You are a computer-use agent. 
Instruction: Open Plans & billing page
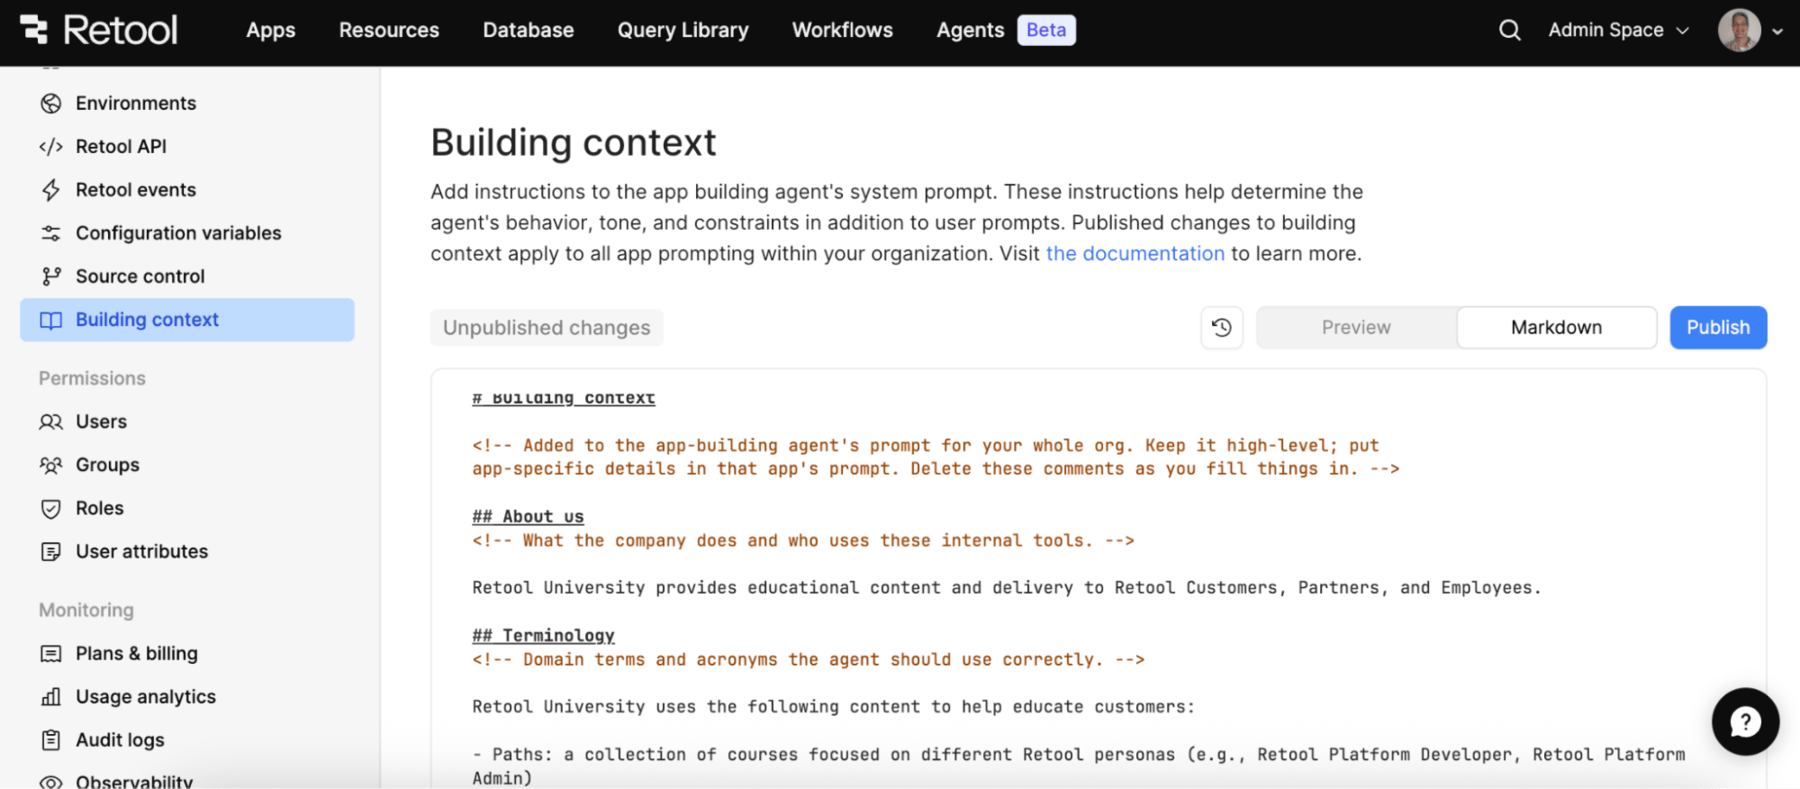[x=137, y=654]
